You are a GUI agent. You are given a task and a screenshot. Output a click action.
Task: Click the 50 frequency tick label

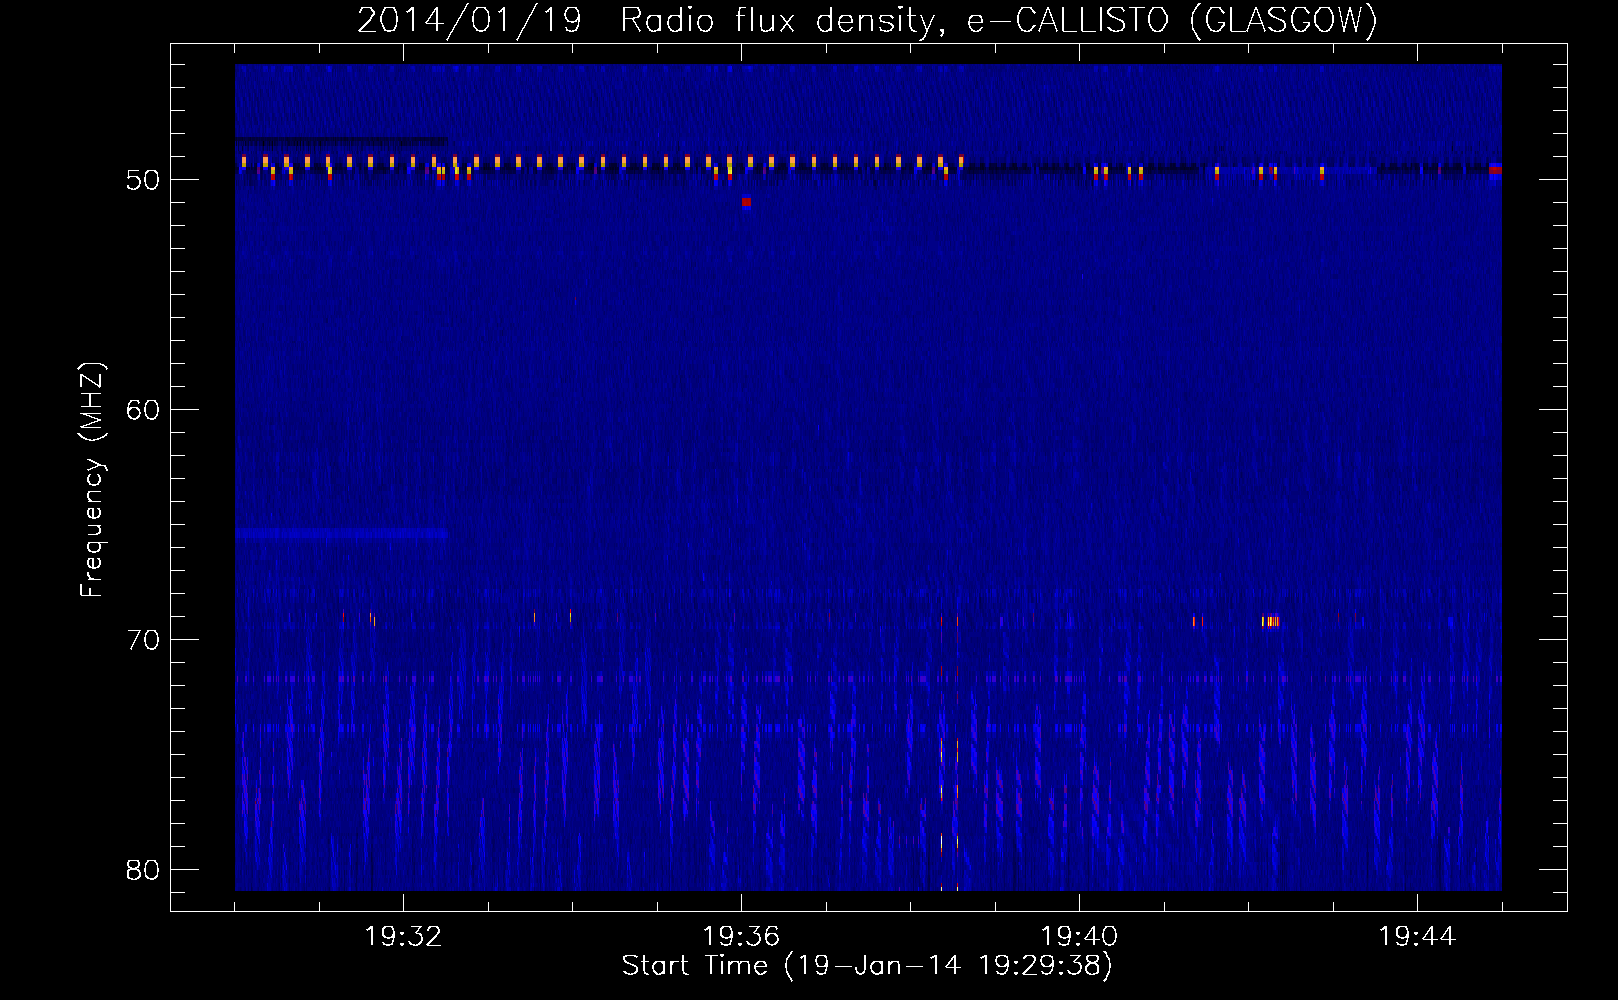[x=143, y=180]
